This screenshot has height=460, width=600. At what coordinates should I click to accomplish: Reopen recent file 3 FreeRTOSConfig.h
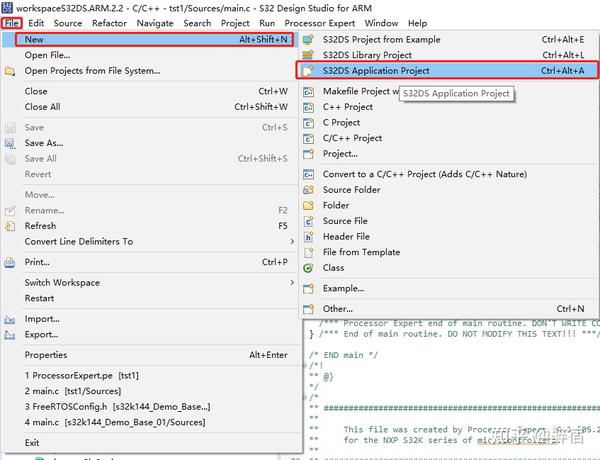click(x=117, y=407)
